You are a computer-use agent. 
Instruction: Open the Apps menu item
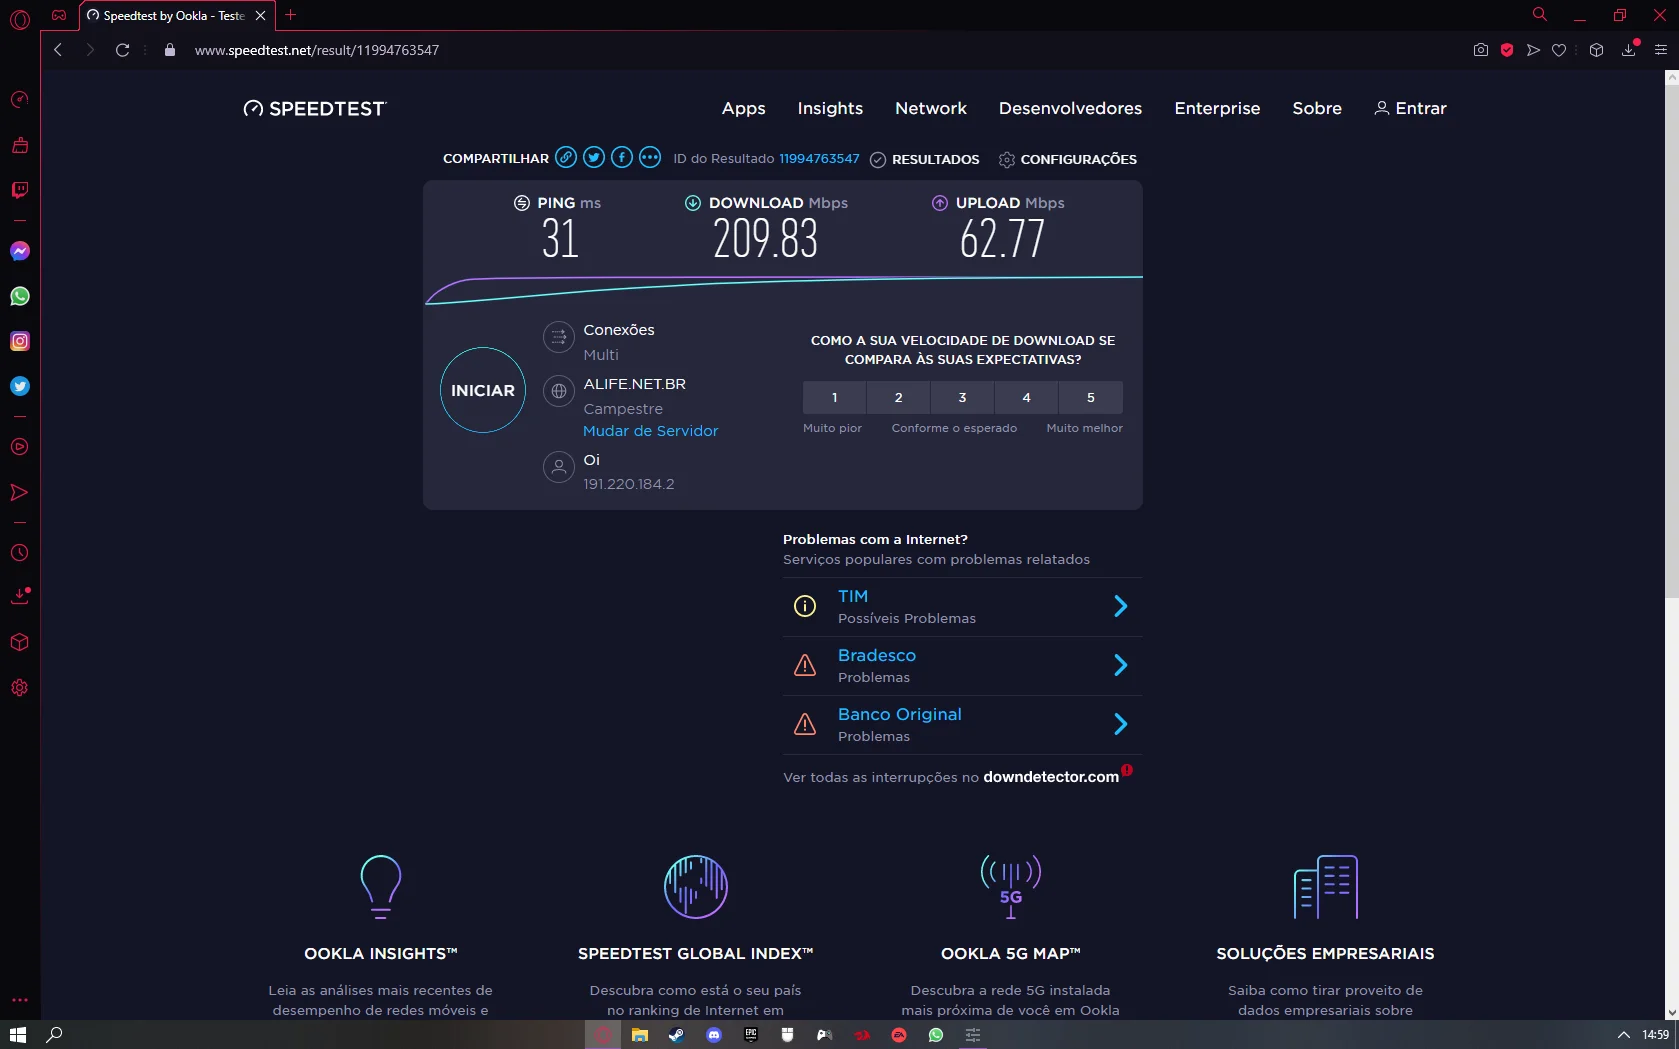click(744, 108)
